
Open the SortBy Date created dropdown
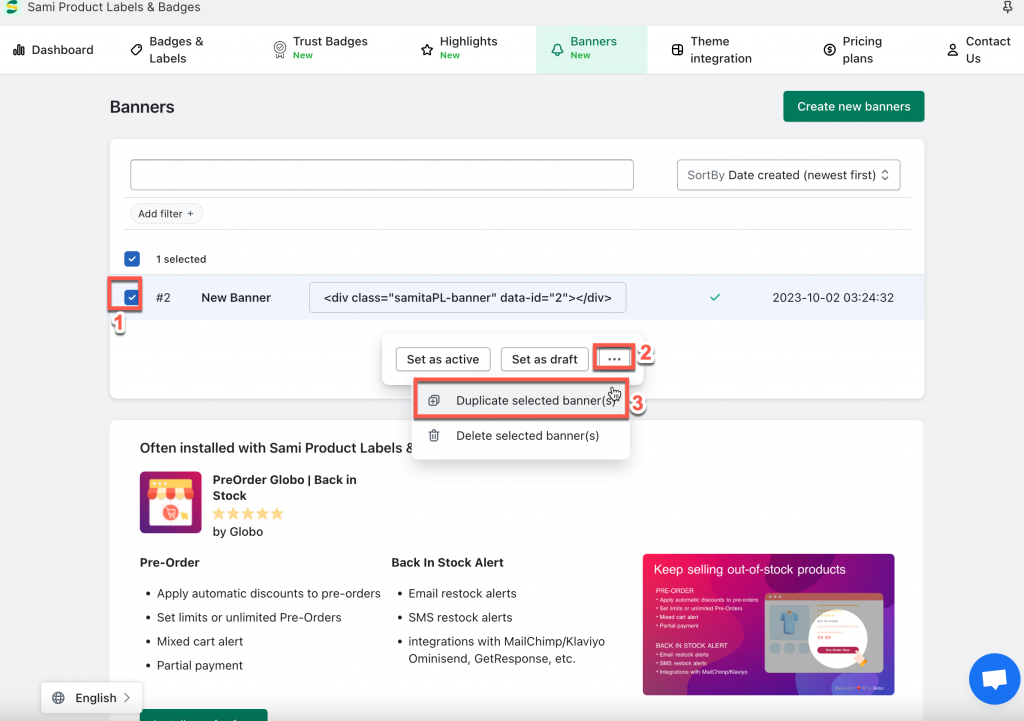point(788,175)
